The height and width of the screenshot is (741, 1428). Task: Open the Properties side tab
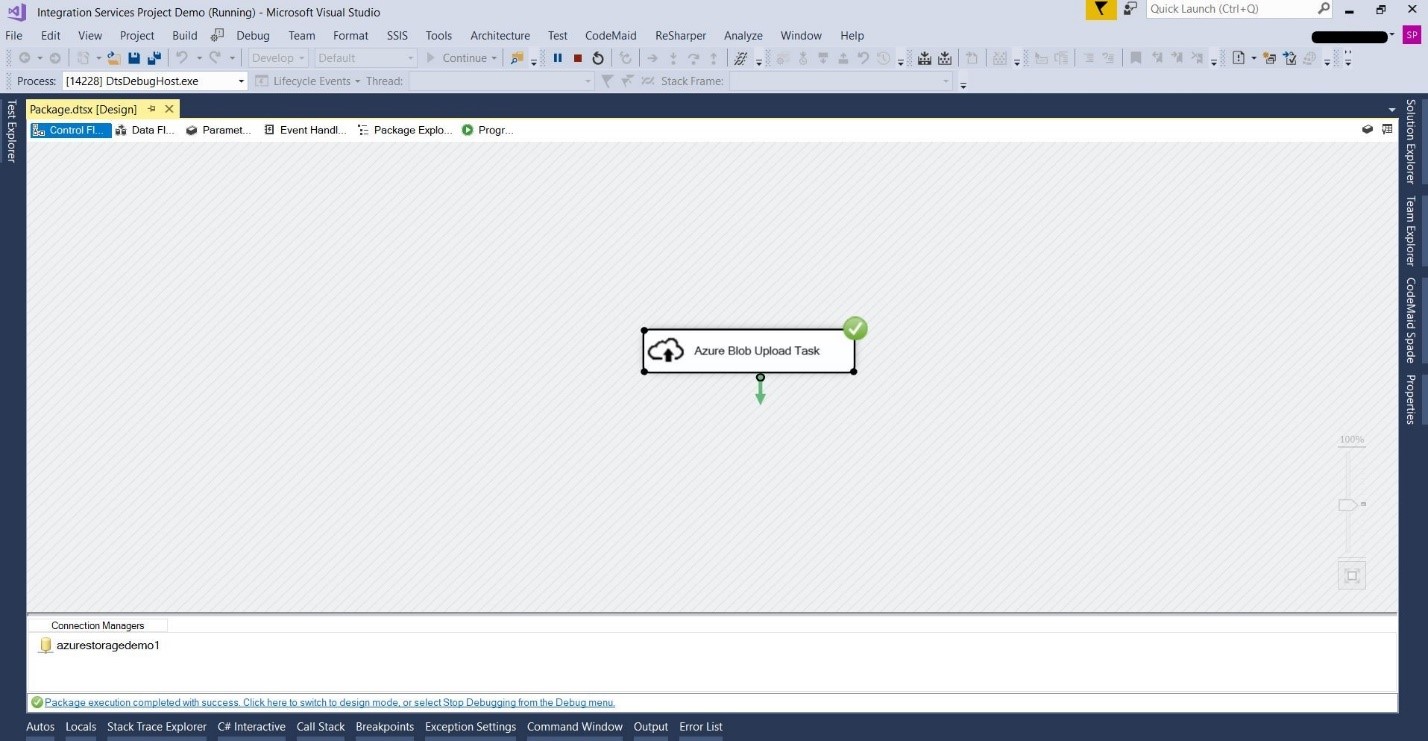tap(1411, 399)
